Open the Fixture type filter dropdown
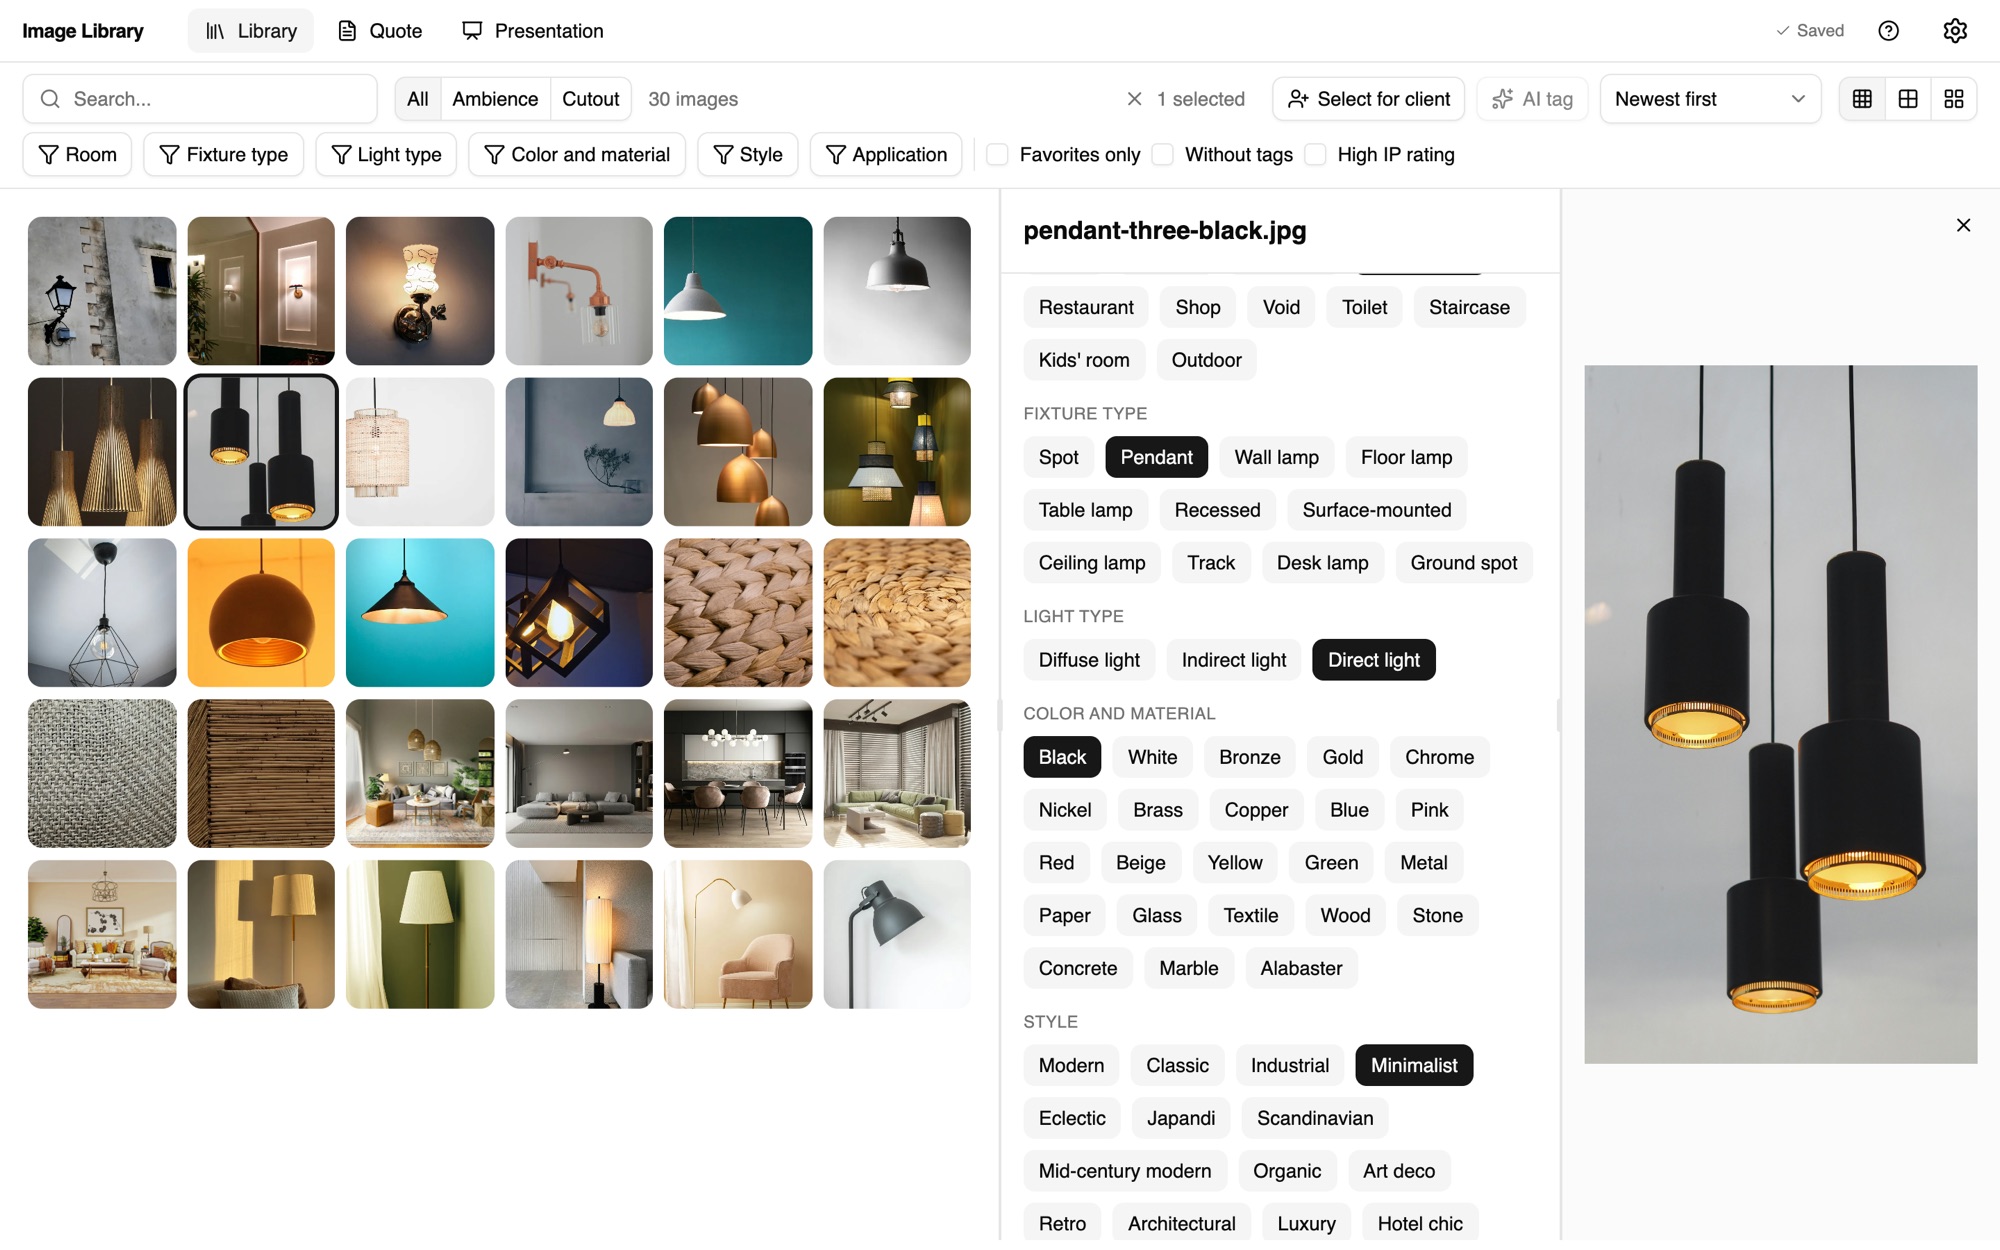 point(223,155)
